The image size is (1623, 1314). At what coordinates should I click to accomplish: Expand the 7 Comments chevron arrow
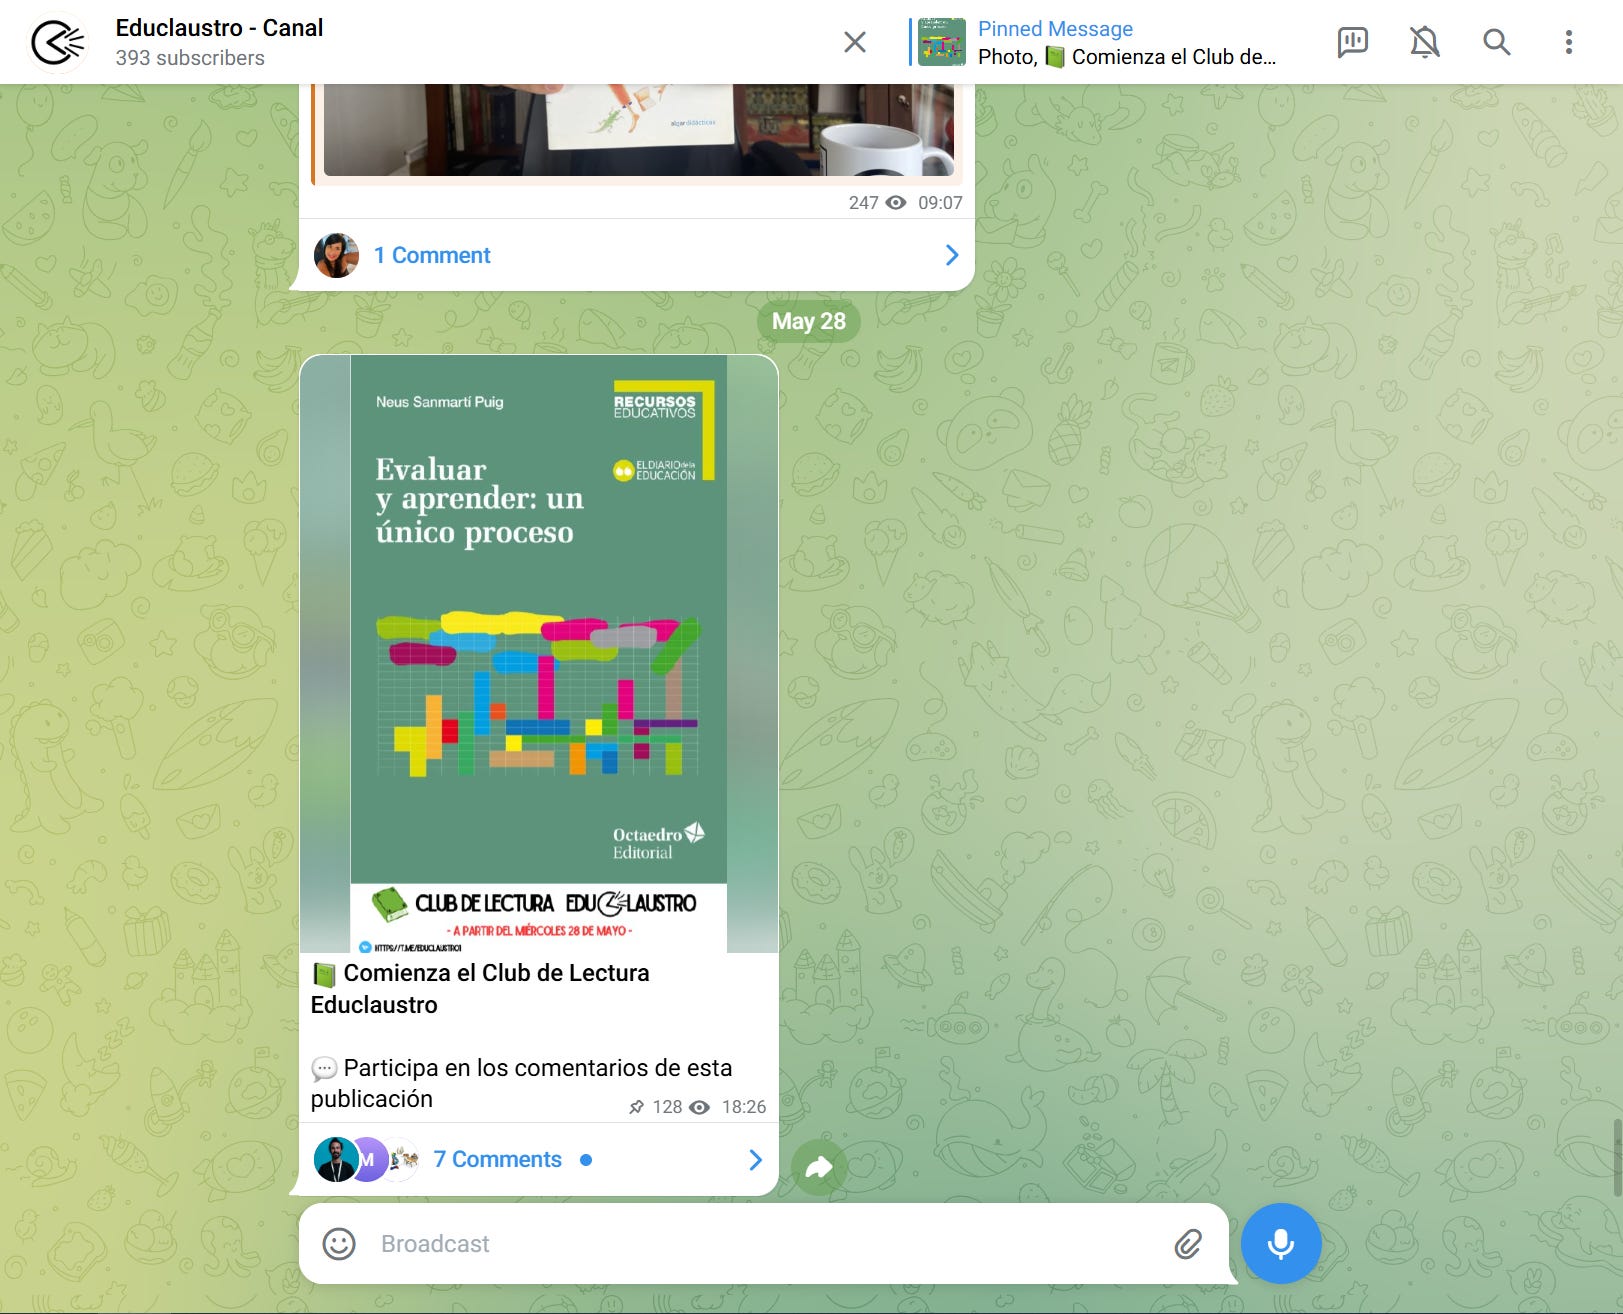(755, 1160)
